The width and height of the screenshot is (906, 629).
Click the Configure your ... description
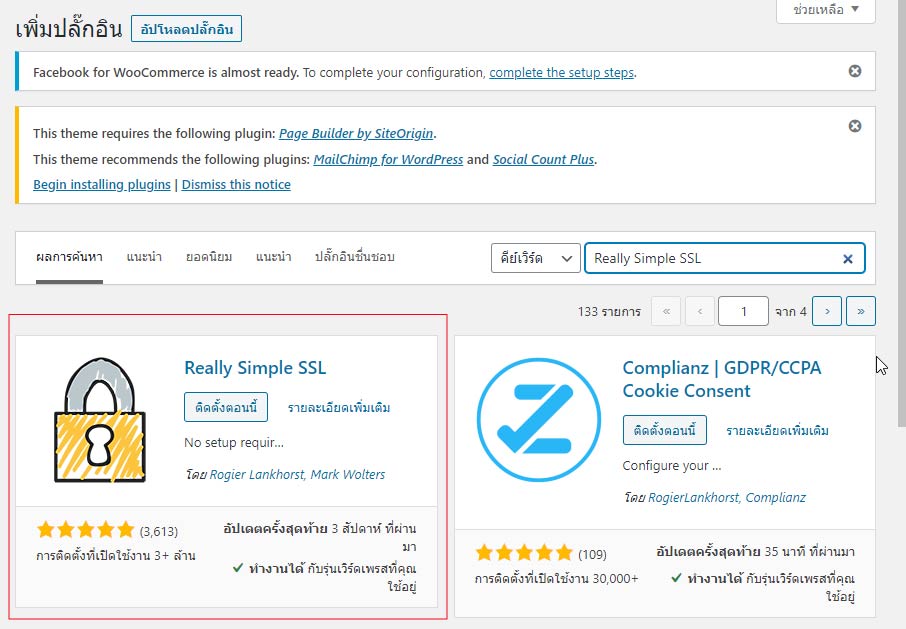(x=672, y=466)
